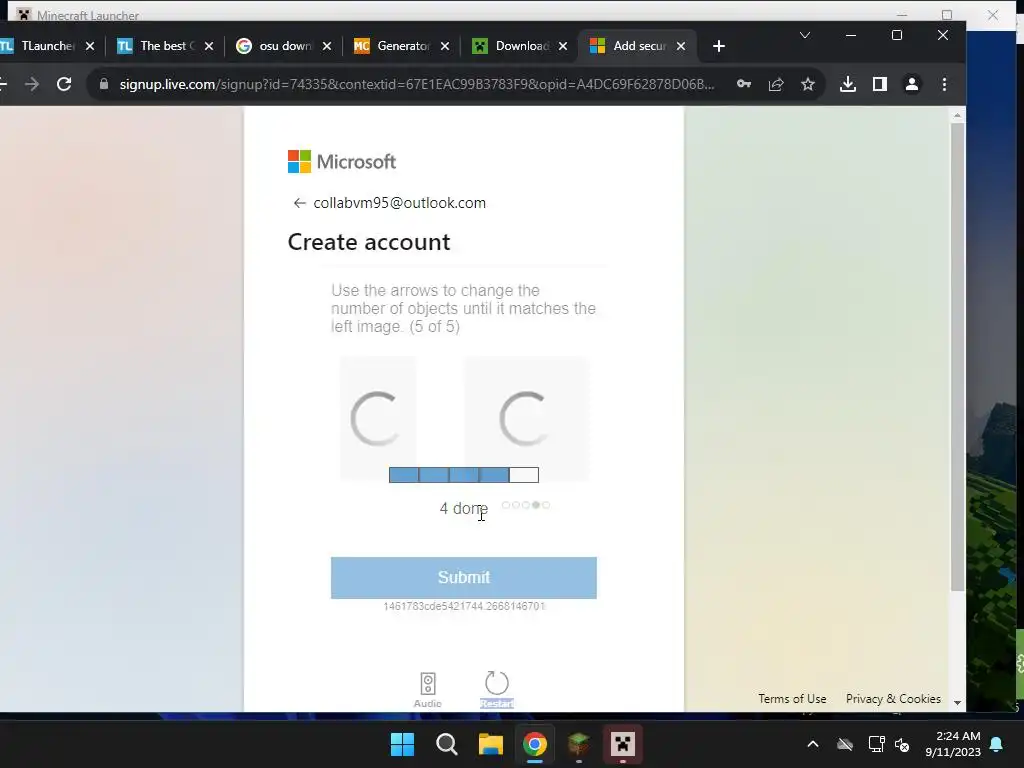
Task: Click the scroll down arrow of the page
Action: click(957, 703)
